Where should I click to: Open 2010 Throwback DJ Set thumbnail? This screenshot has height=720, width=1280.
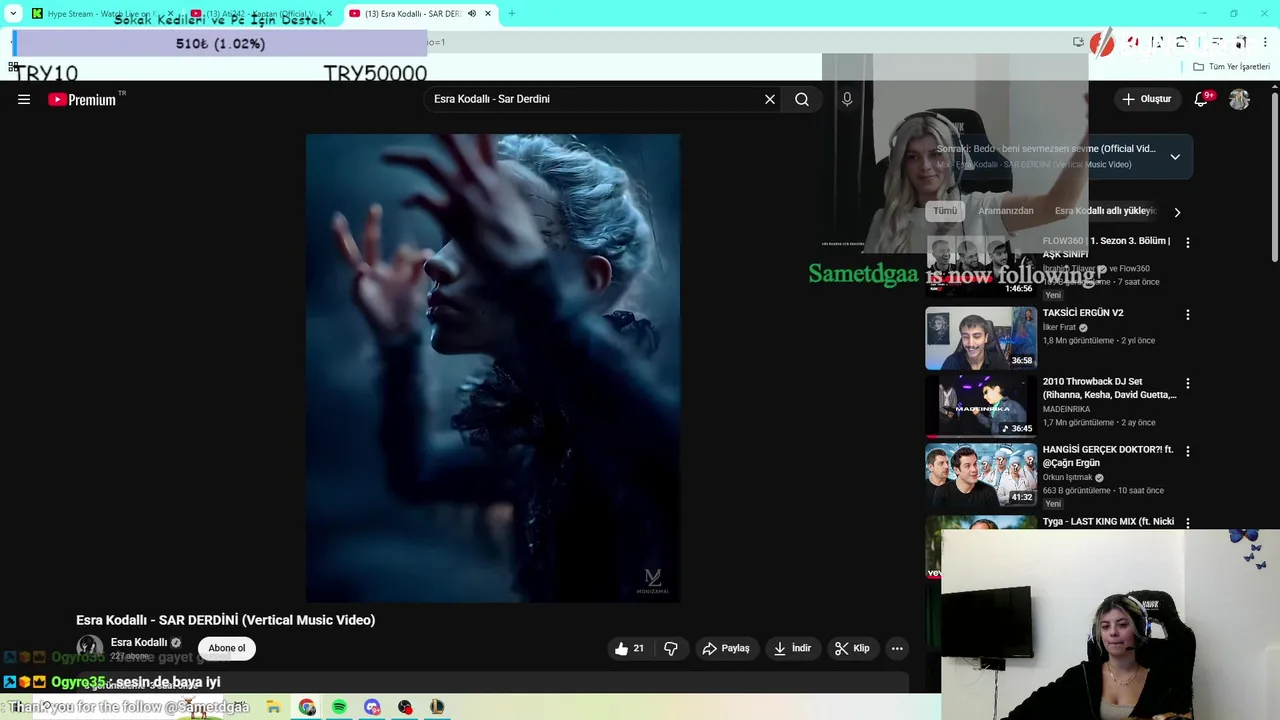981,406
